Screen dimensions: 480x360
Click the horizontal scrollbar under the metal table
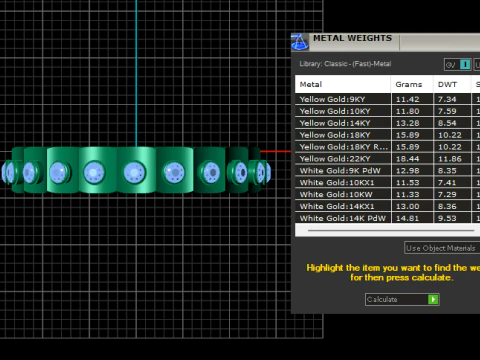[391, 230]
